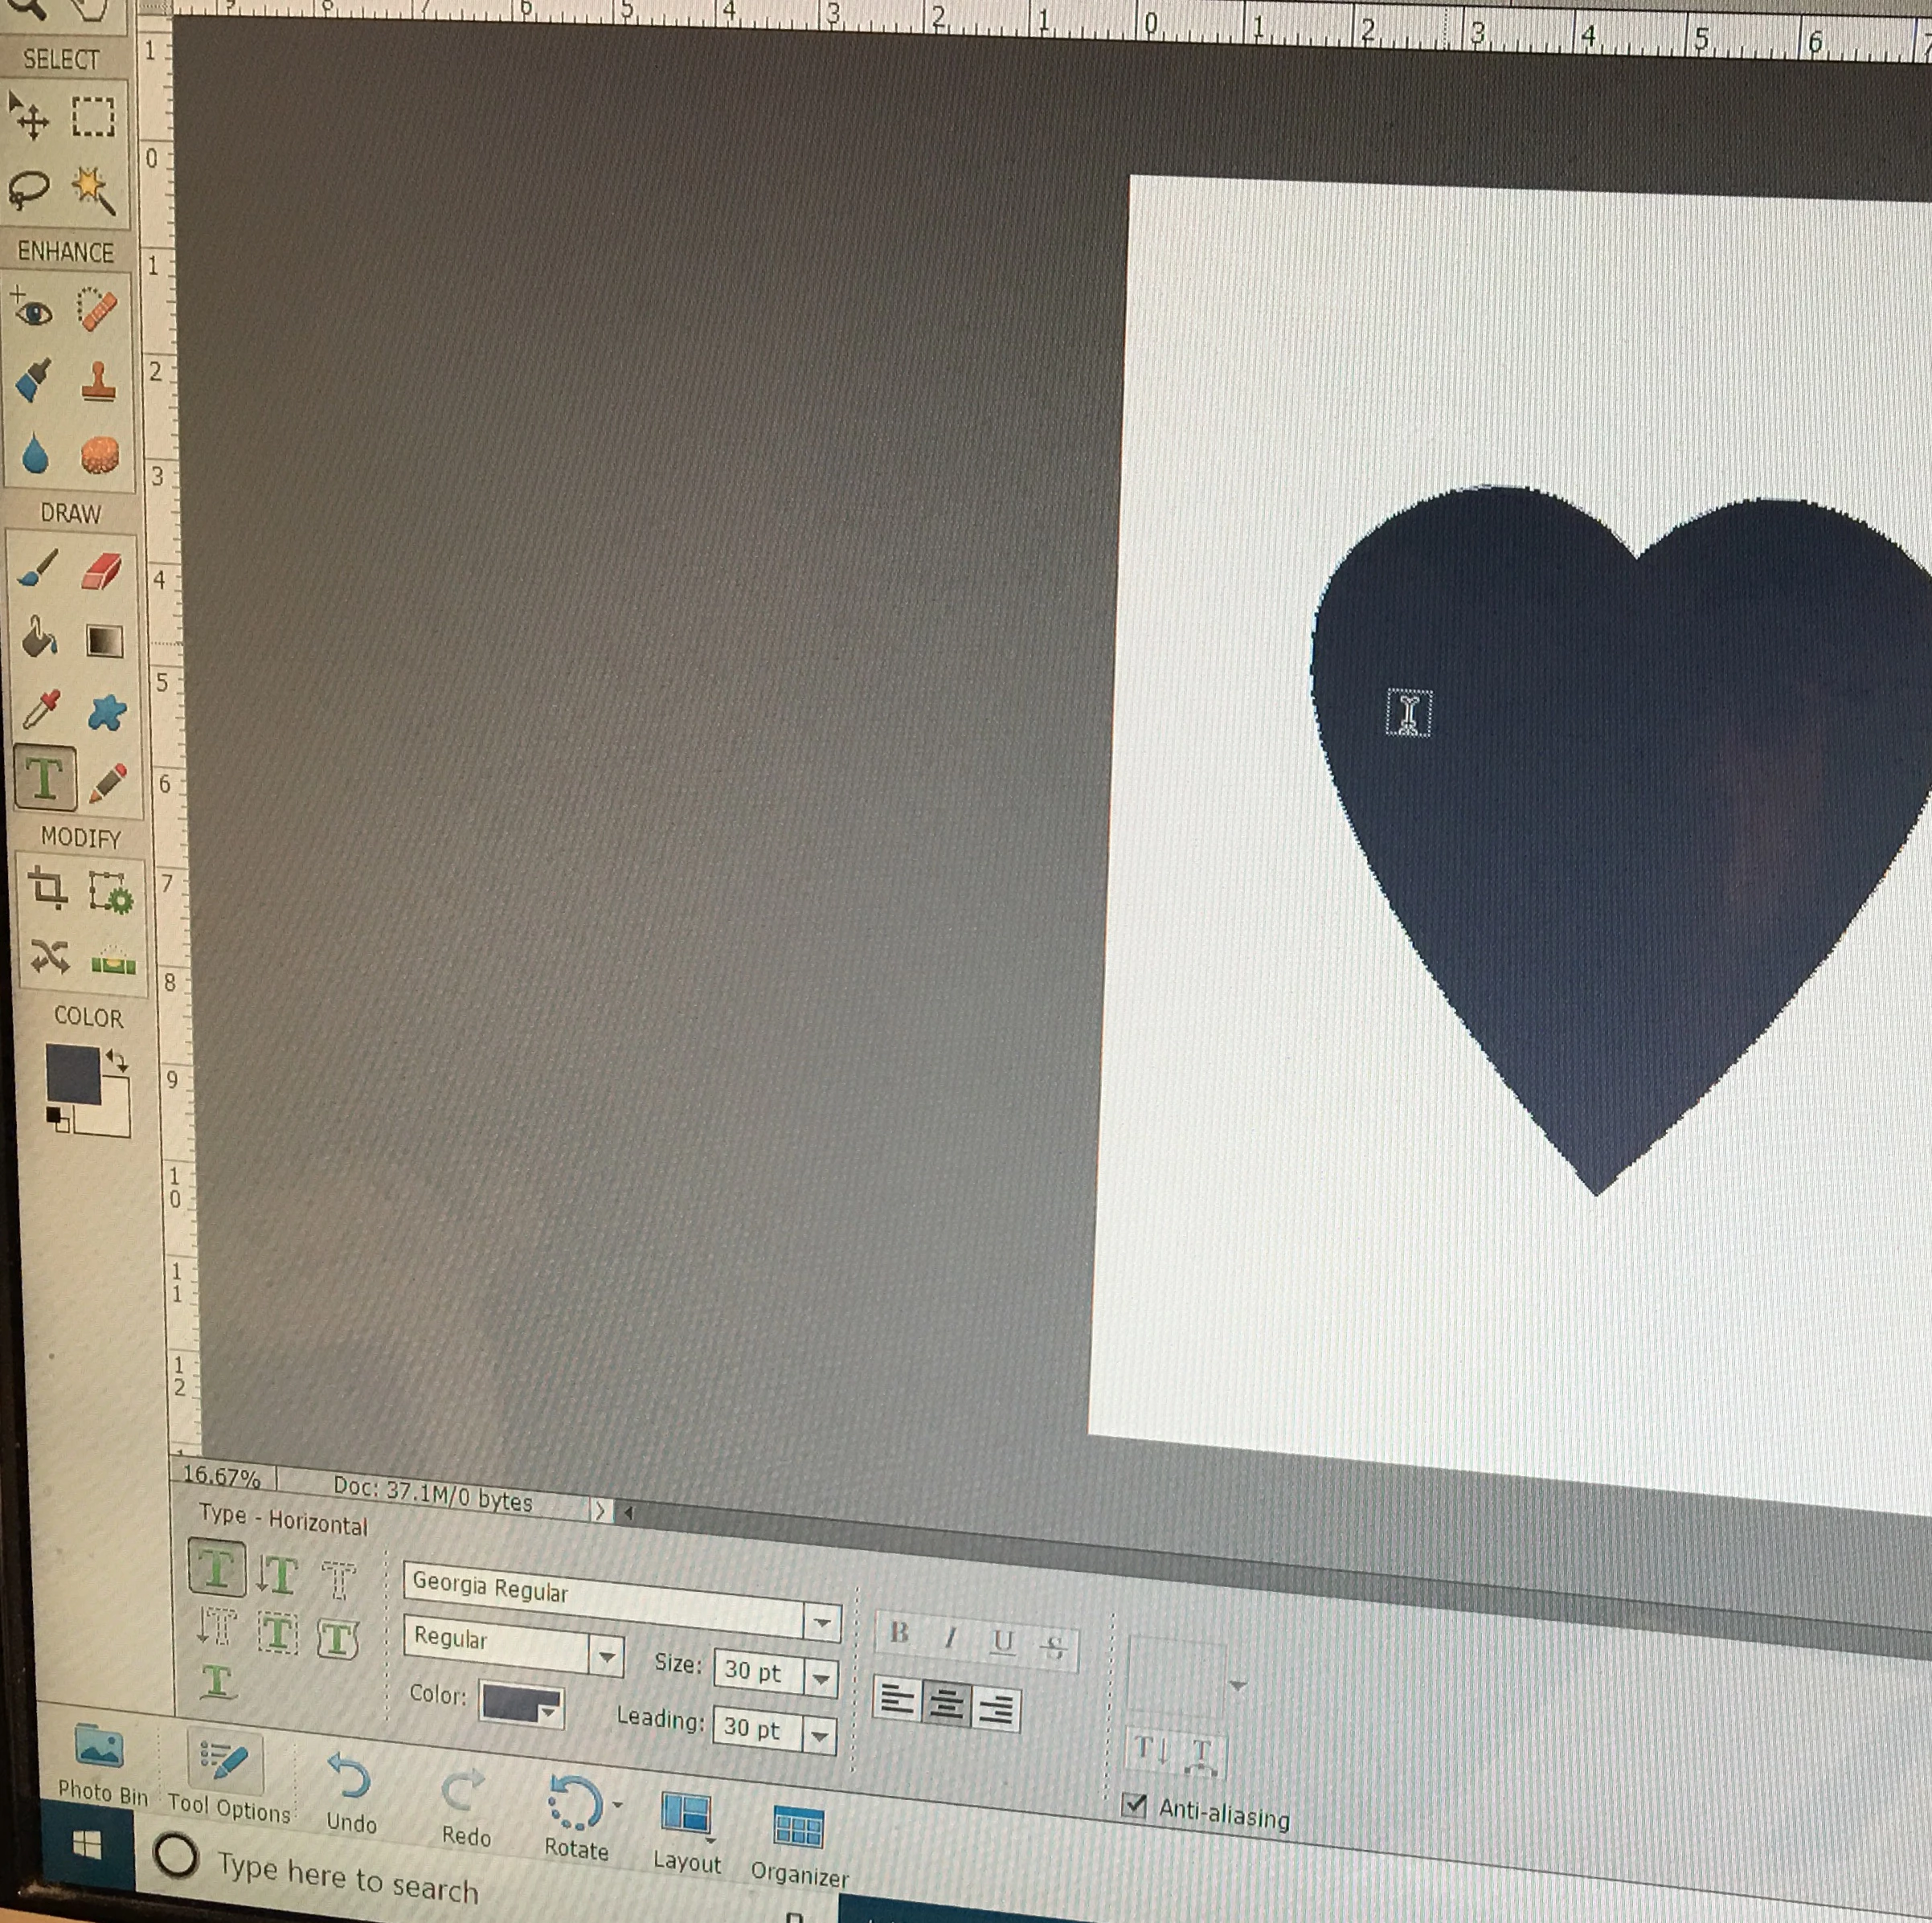Image resolution: width=1932 pixels, height=1923 pixels.
Task: Select the Move tool
Action: click(28, 116)
